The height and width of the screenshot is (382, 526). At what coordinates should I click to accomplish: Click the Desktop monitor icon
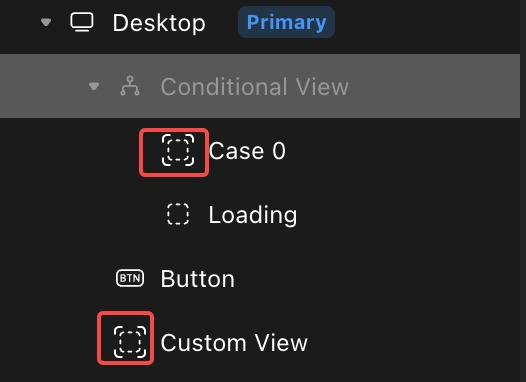pyautogui.click(x=82, y=22)
